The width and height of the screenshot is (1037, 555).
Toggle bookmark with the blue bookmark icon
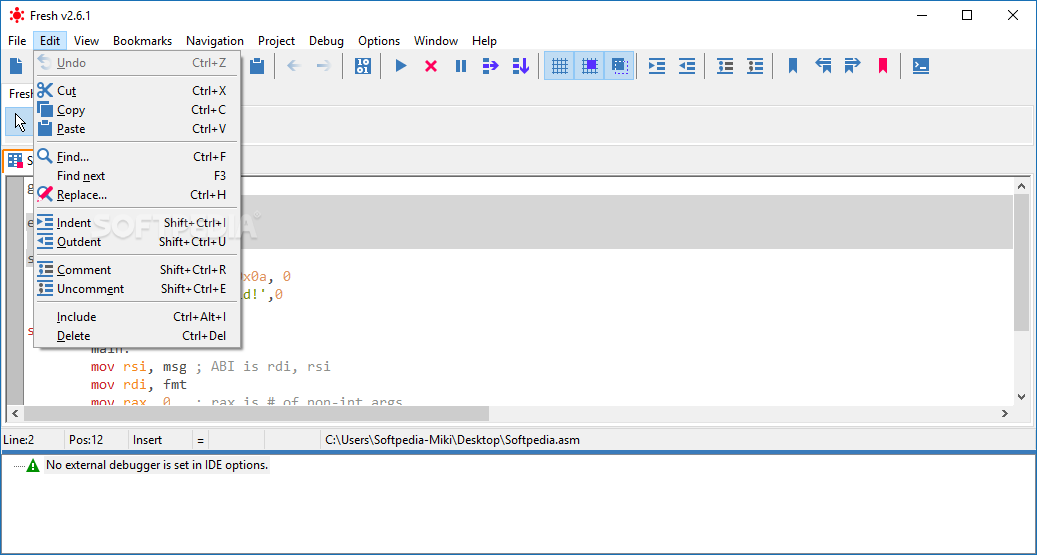(x=793, y=65)
